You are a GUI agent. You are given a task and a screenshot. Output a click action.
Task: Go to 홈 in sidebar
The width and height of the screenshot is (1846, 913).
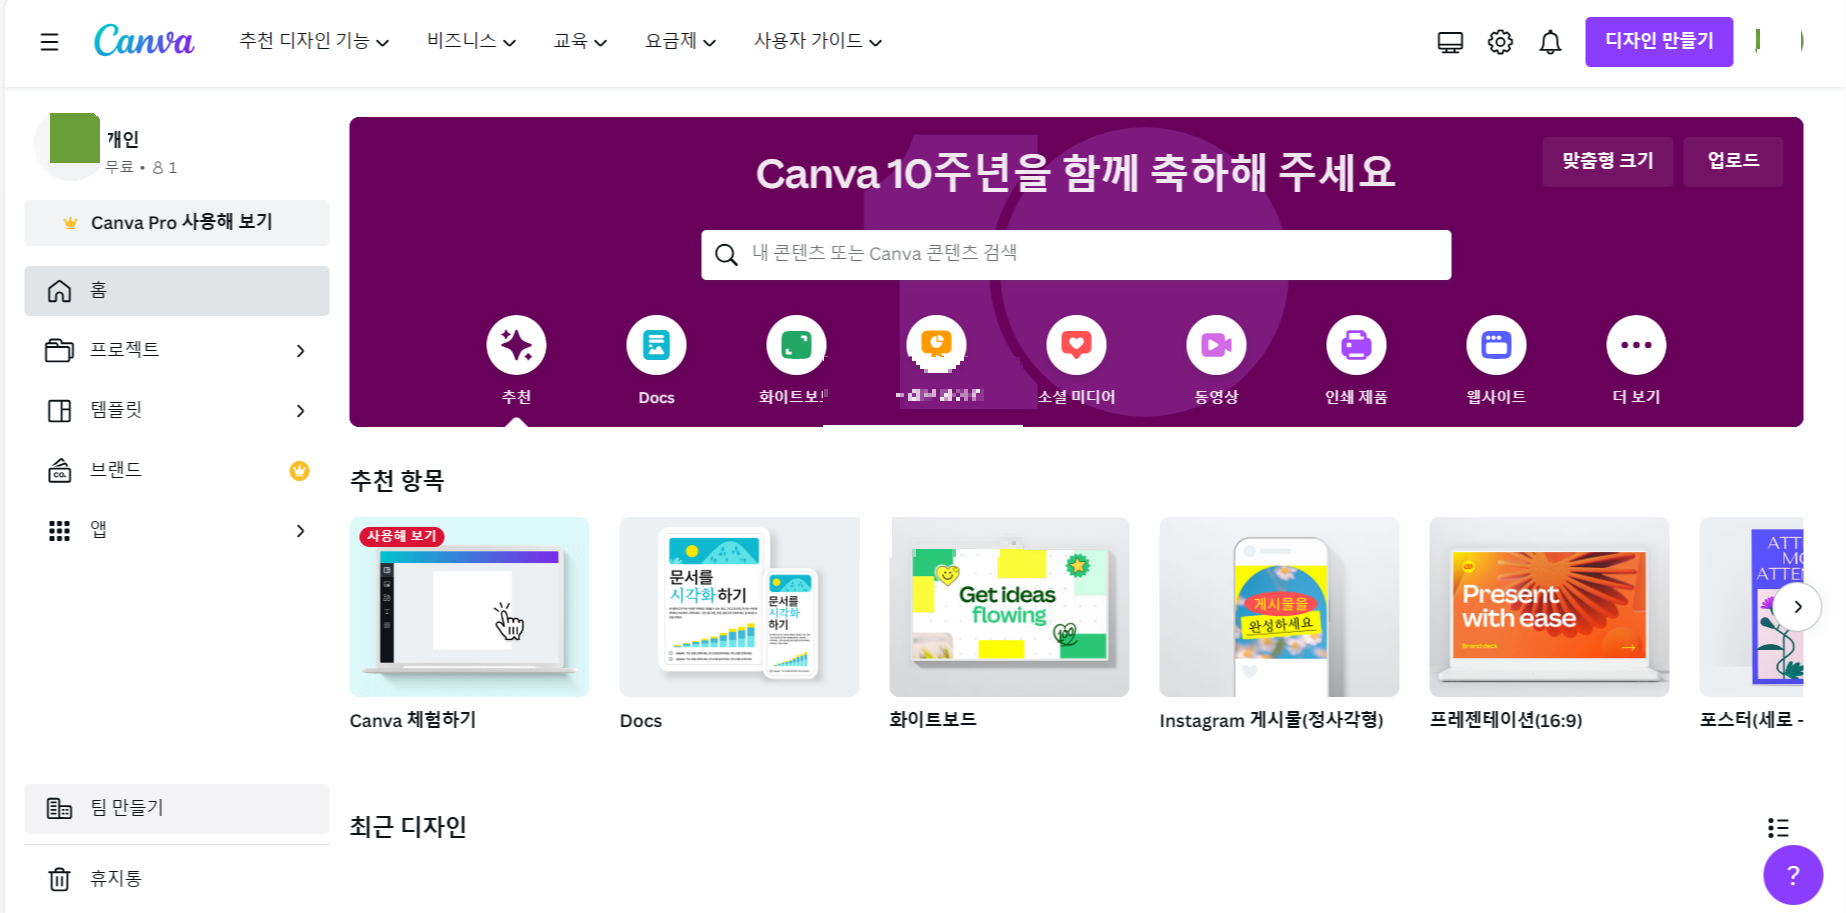177,291
